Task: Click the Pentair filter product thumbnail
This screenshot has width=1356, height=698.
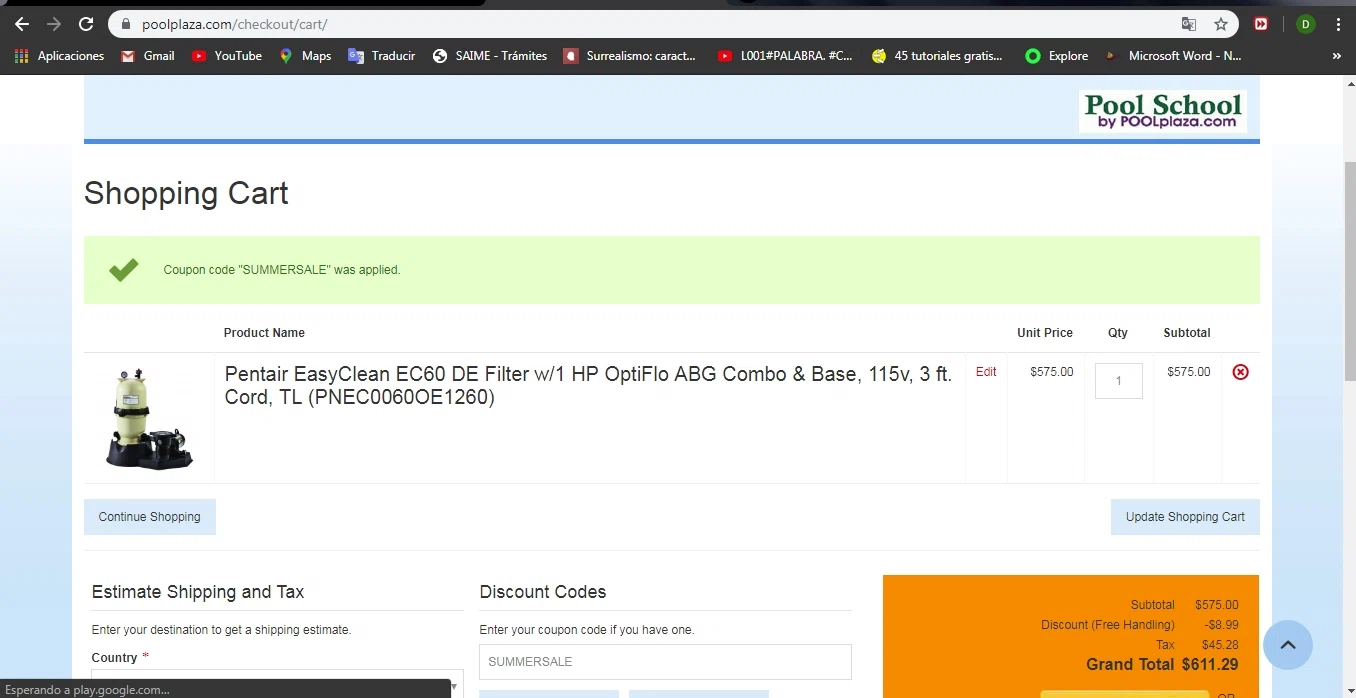Action: (x=149, y=419)
